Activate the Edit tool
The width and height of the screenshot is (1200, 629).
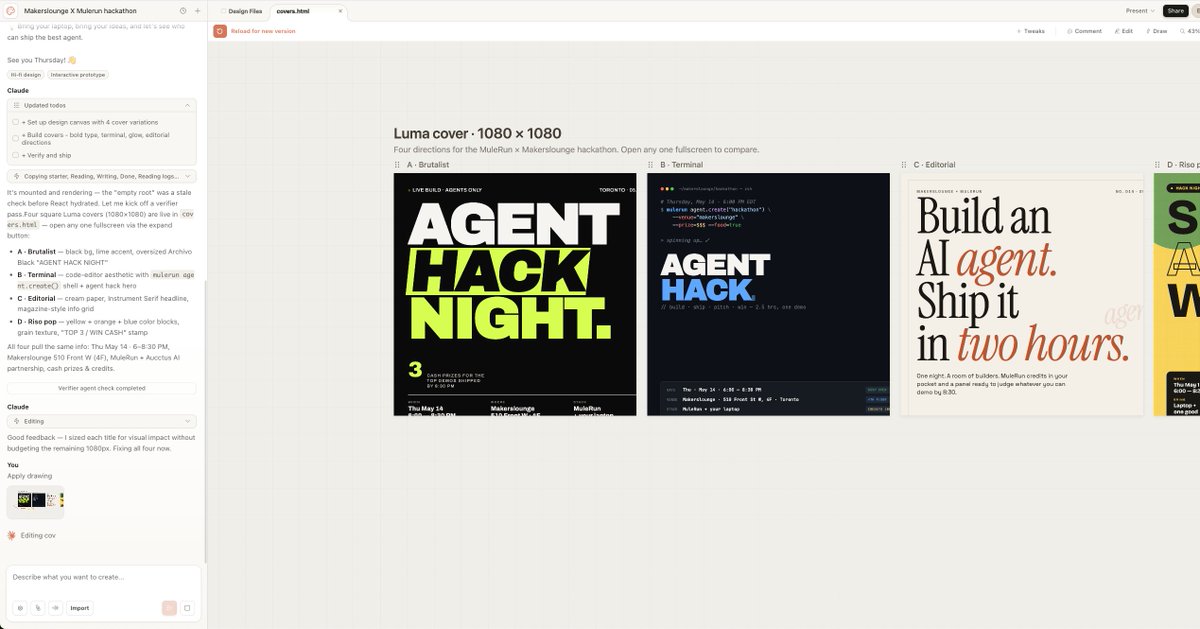[1123, 31]
